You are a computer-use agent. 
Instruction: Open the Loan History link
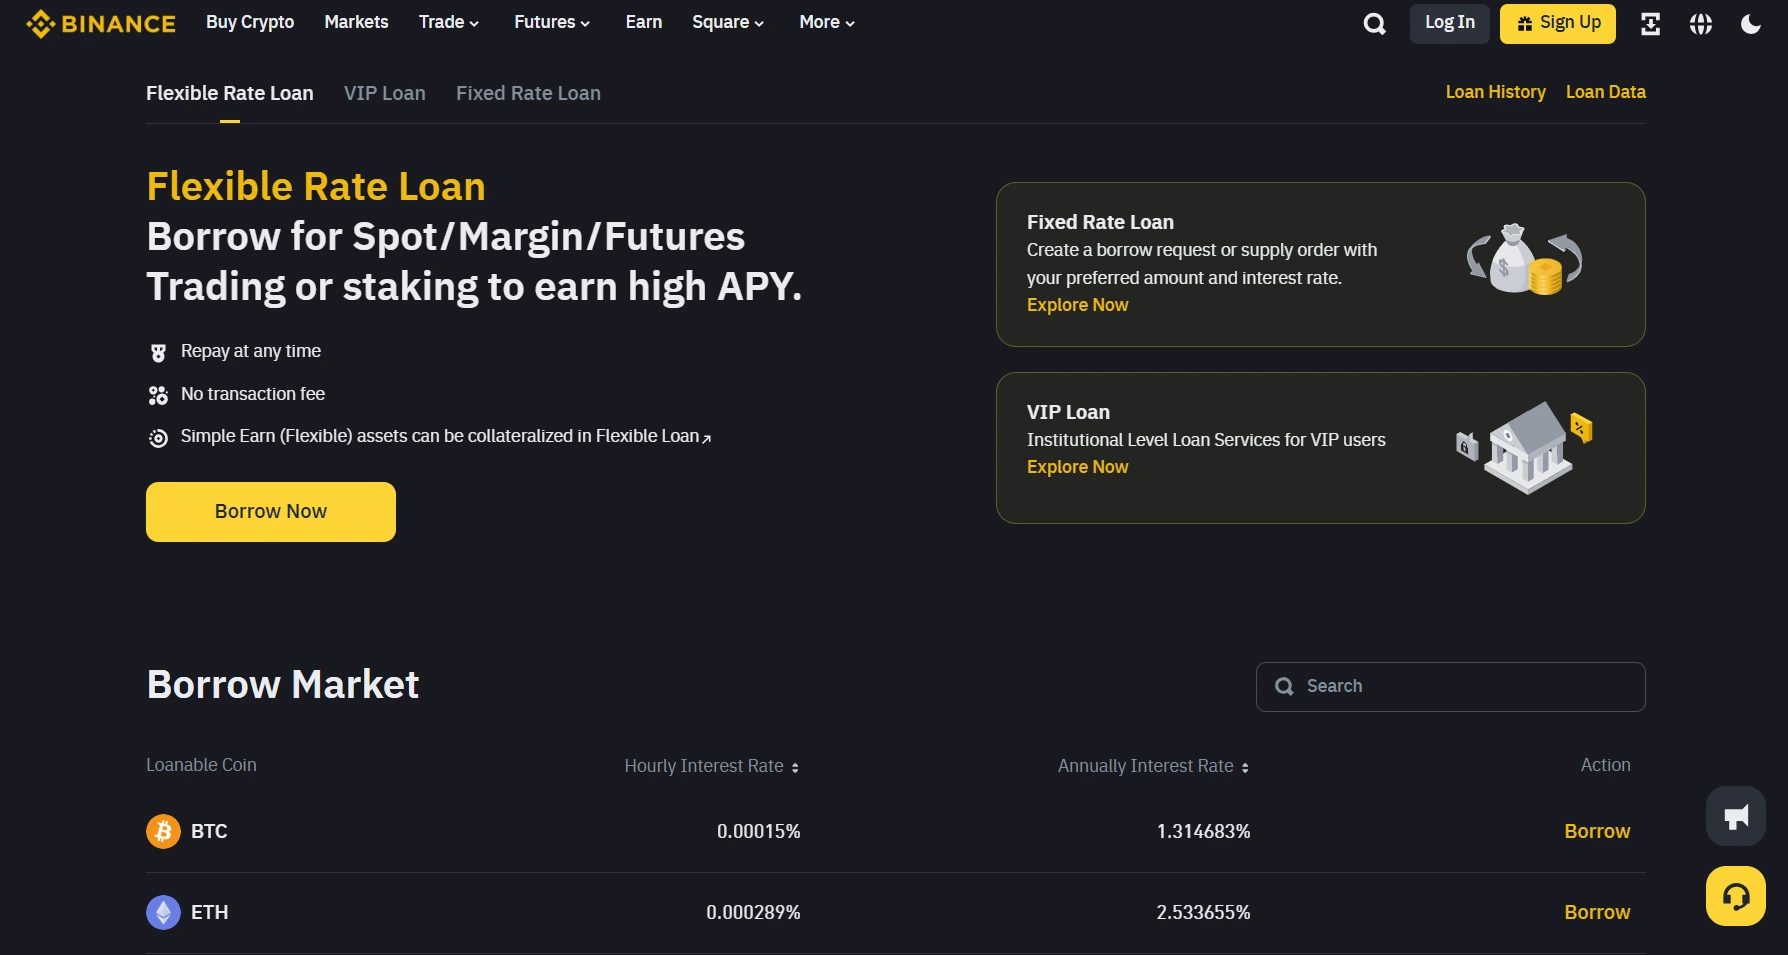pos(1495,92)
